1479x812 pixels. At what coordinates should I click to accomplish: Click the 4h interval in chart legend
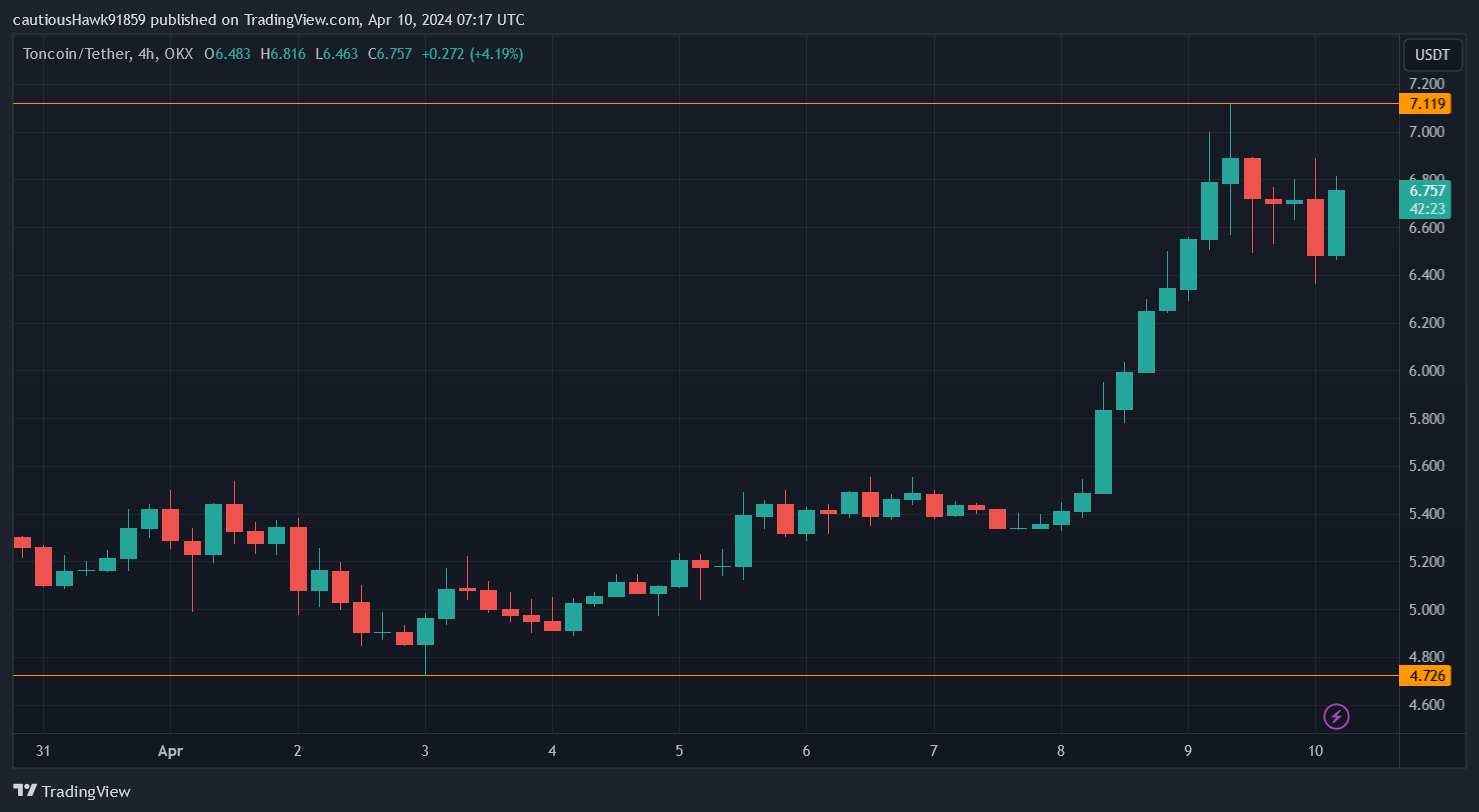tap(146, 54)
